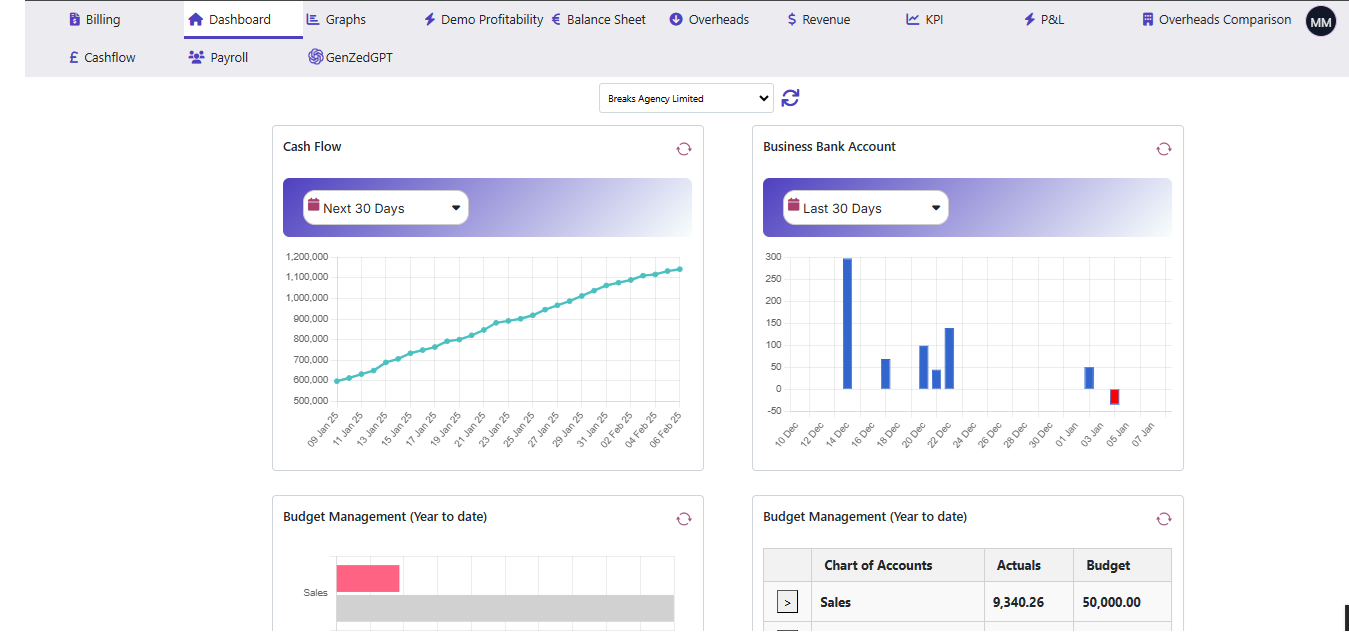The width and height of the screenshot is (1349, 633).
Task: Click the calendar icon in Cash Flow
Action: click(313, 205)
